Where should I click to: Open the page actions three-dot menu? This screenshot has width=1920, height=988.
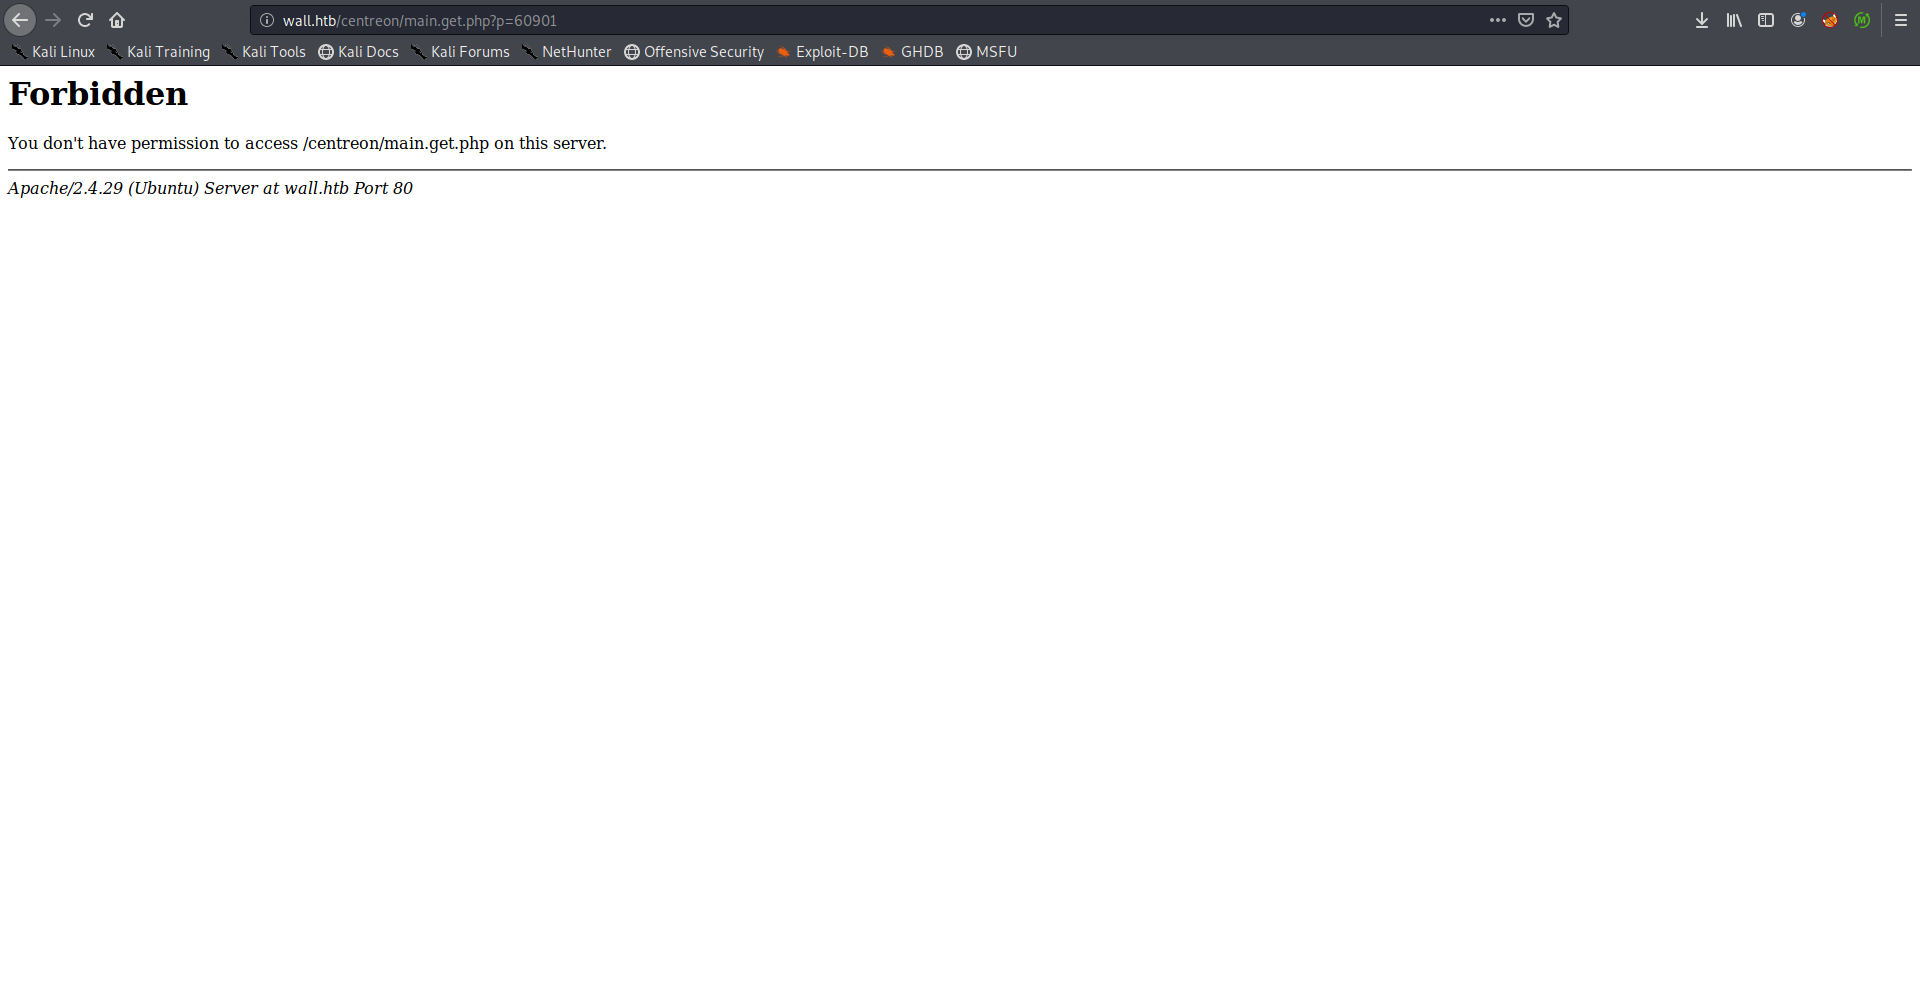click(1497, 20)
